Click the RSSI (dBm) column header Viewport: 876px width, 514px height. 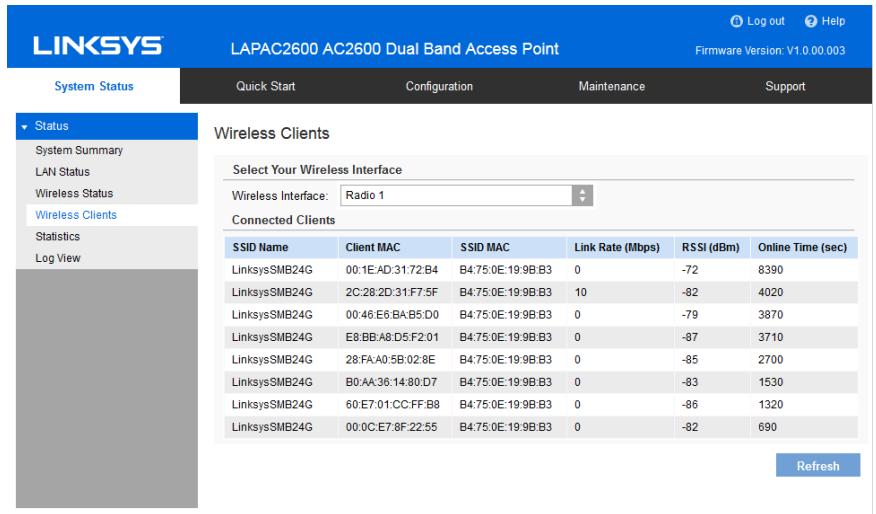(x=710, y=248)
